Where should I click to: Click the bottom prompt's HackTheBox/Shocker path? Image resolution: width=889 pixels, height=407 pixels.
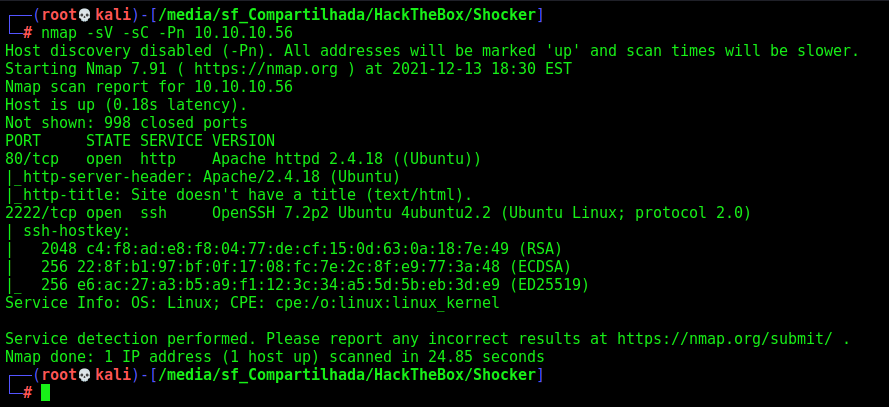pyautogui.click(x=455, y=375)
